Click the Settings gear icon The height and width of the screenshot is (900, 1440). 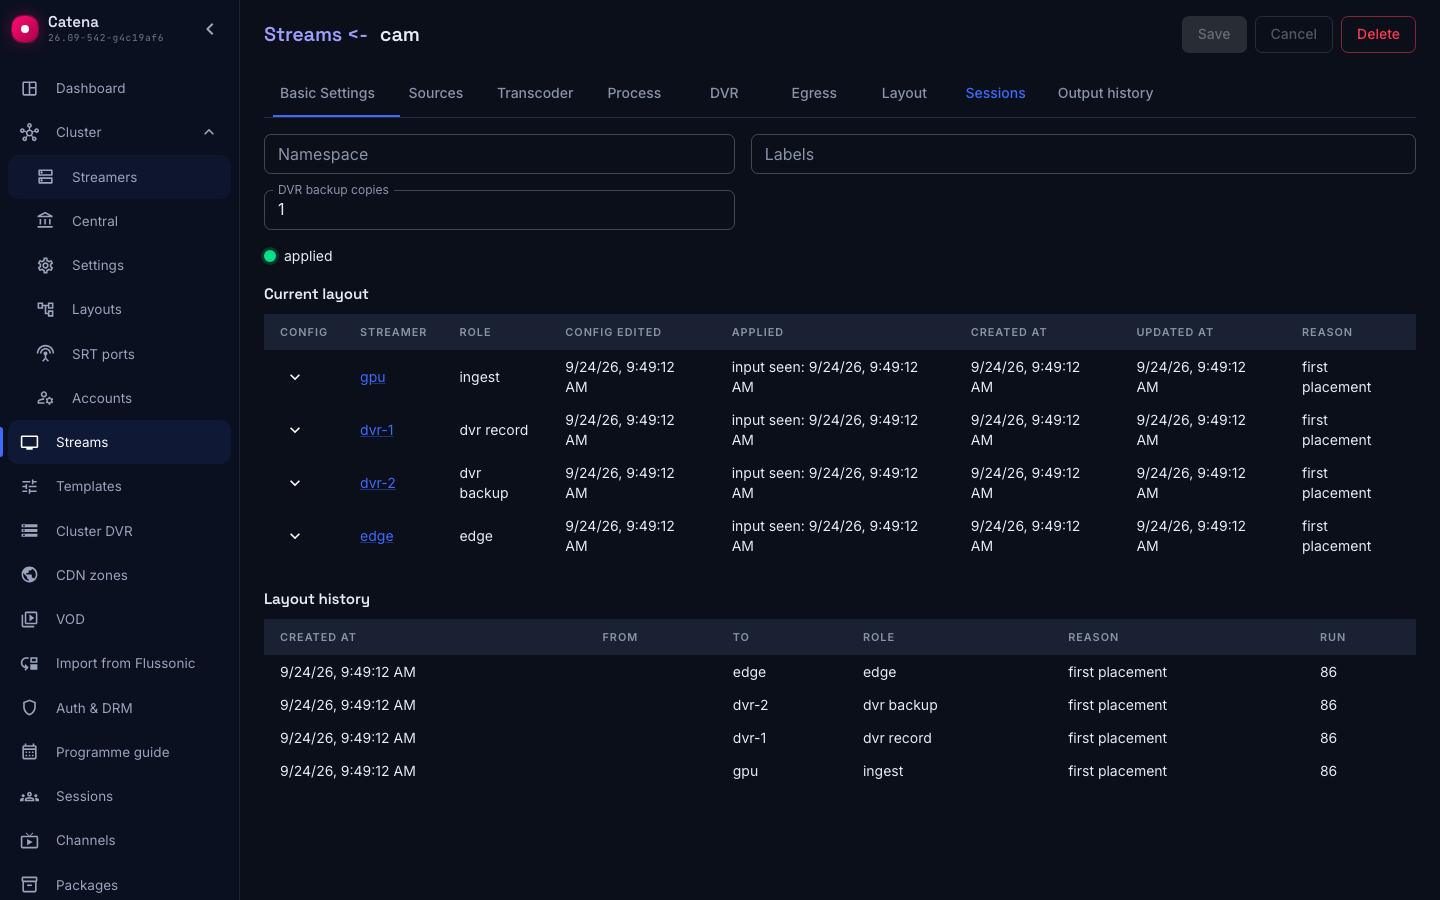[45, 265]
